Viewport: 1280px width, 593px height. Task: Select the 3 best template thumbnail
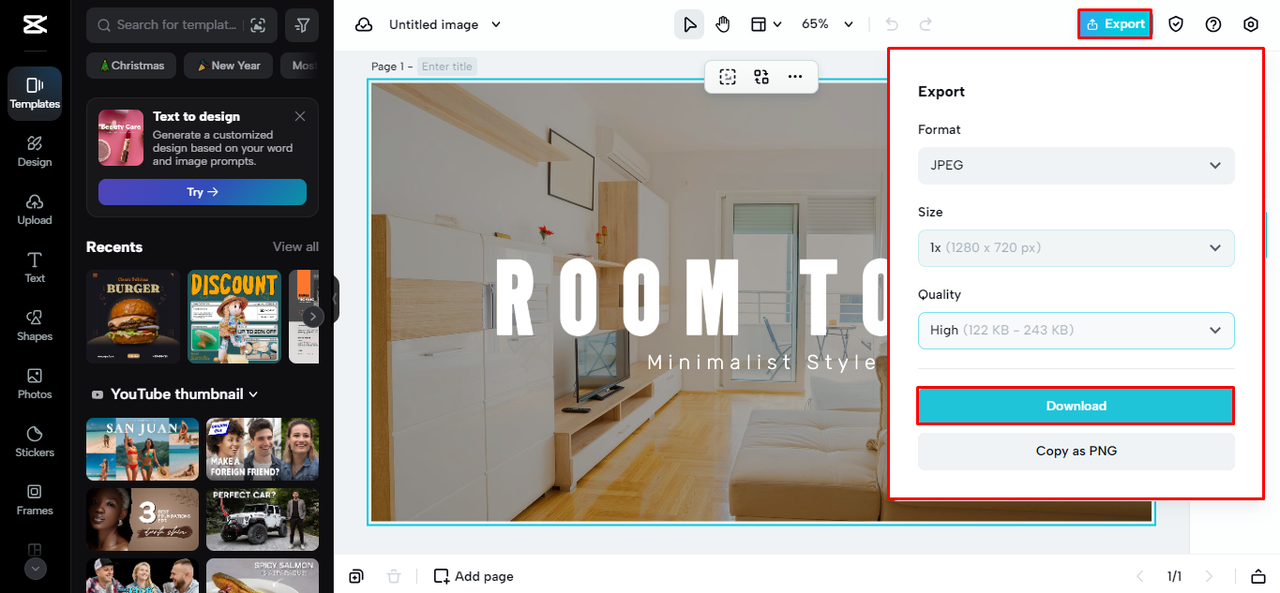(x=142, y=519)
